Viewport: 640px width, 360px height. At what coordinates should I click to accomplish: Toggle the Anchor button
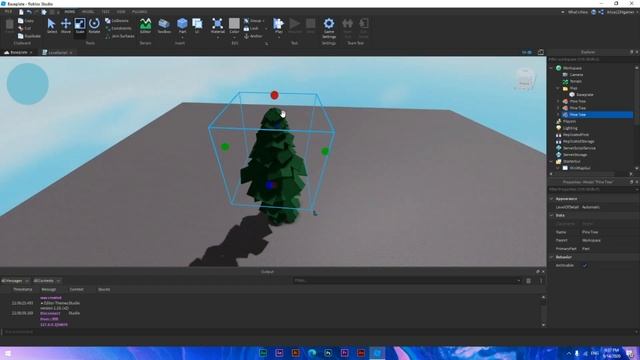[253, 36]
